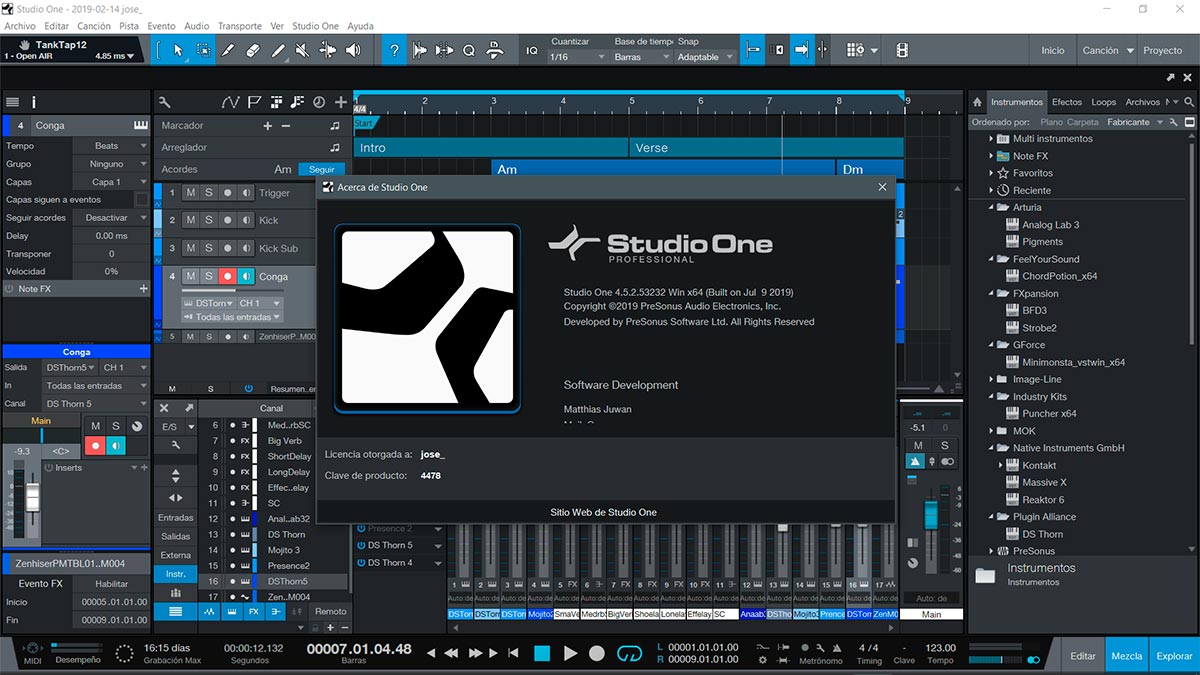Image resolution: width=1200 pixels, height=675 pixels.
Task: Click the browser search magnifier icon
Action: coord(1189,102)
